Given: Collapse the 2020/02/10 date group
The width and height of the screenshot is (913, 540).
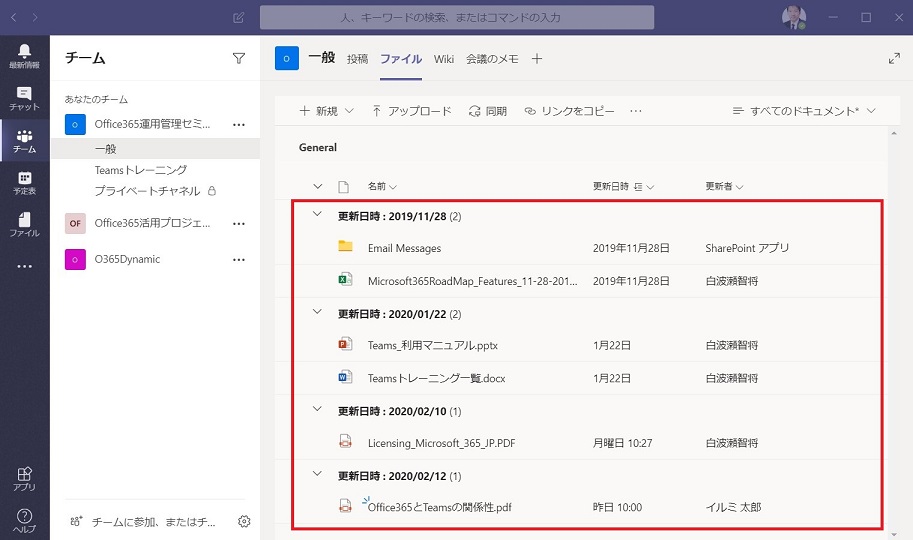Looking at the screenshot, I should [317, 409].
